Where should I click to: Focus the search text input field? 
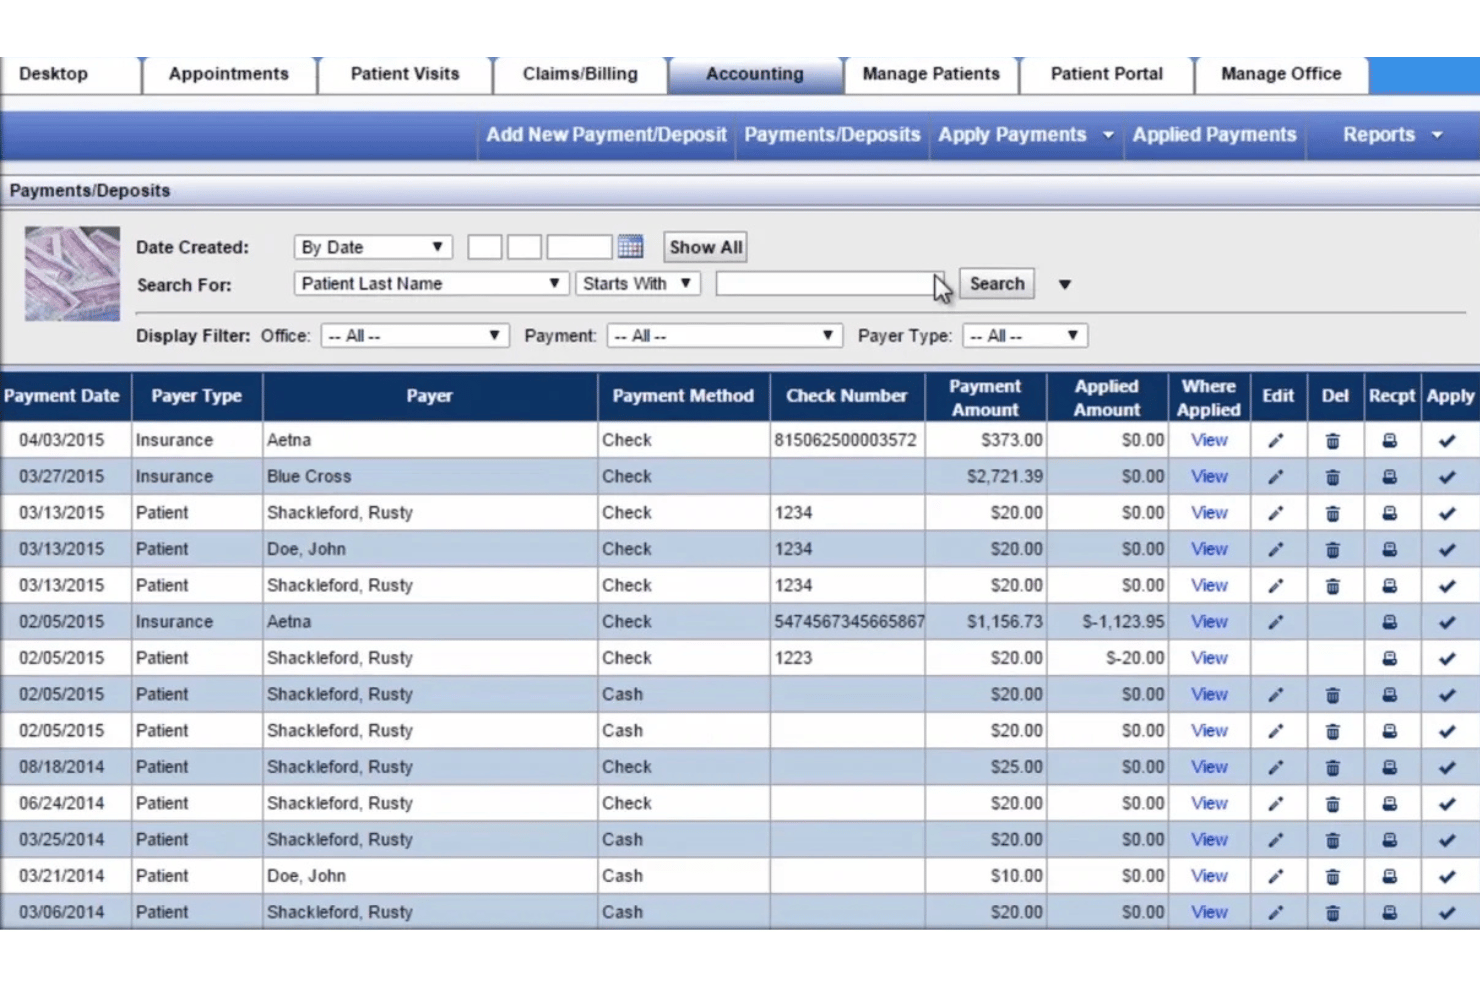click(x=829, y=284)
